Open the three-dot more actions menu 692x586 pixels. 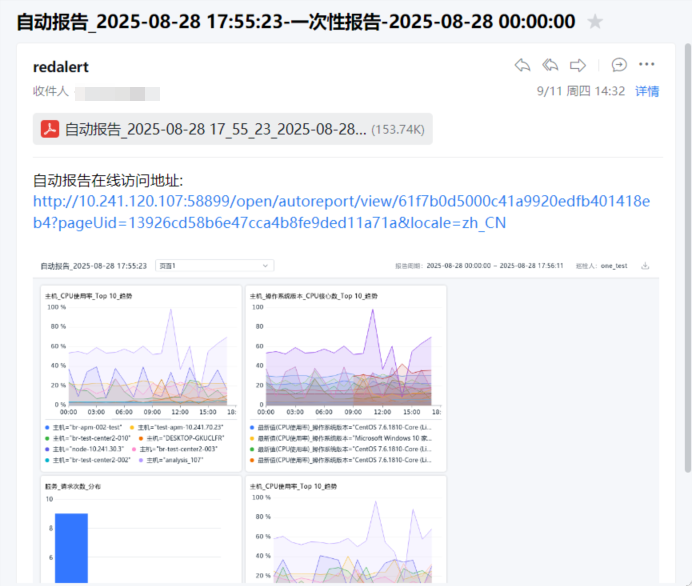click(x=647, y=65)
